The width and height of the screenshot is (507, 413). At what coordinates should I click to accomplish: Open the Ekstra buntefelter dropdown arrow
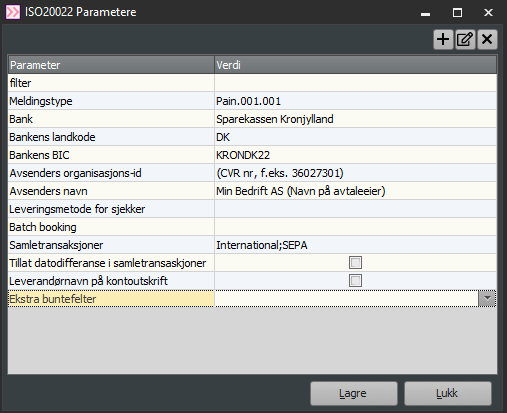487,298
